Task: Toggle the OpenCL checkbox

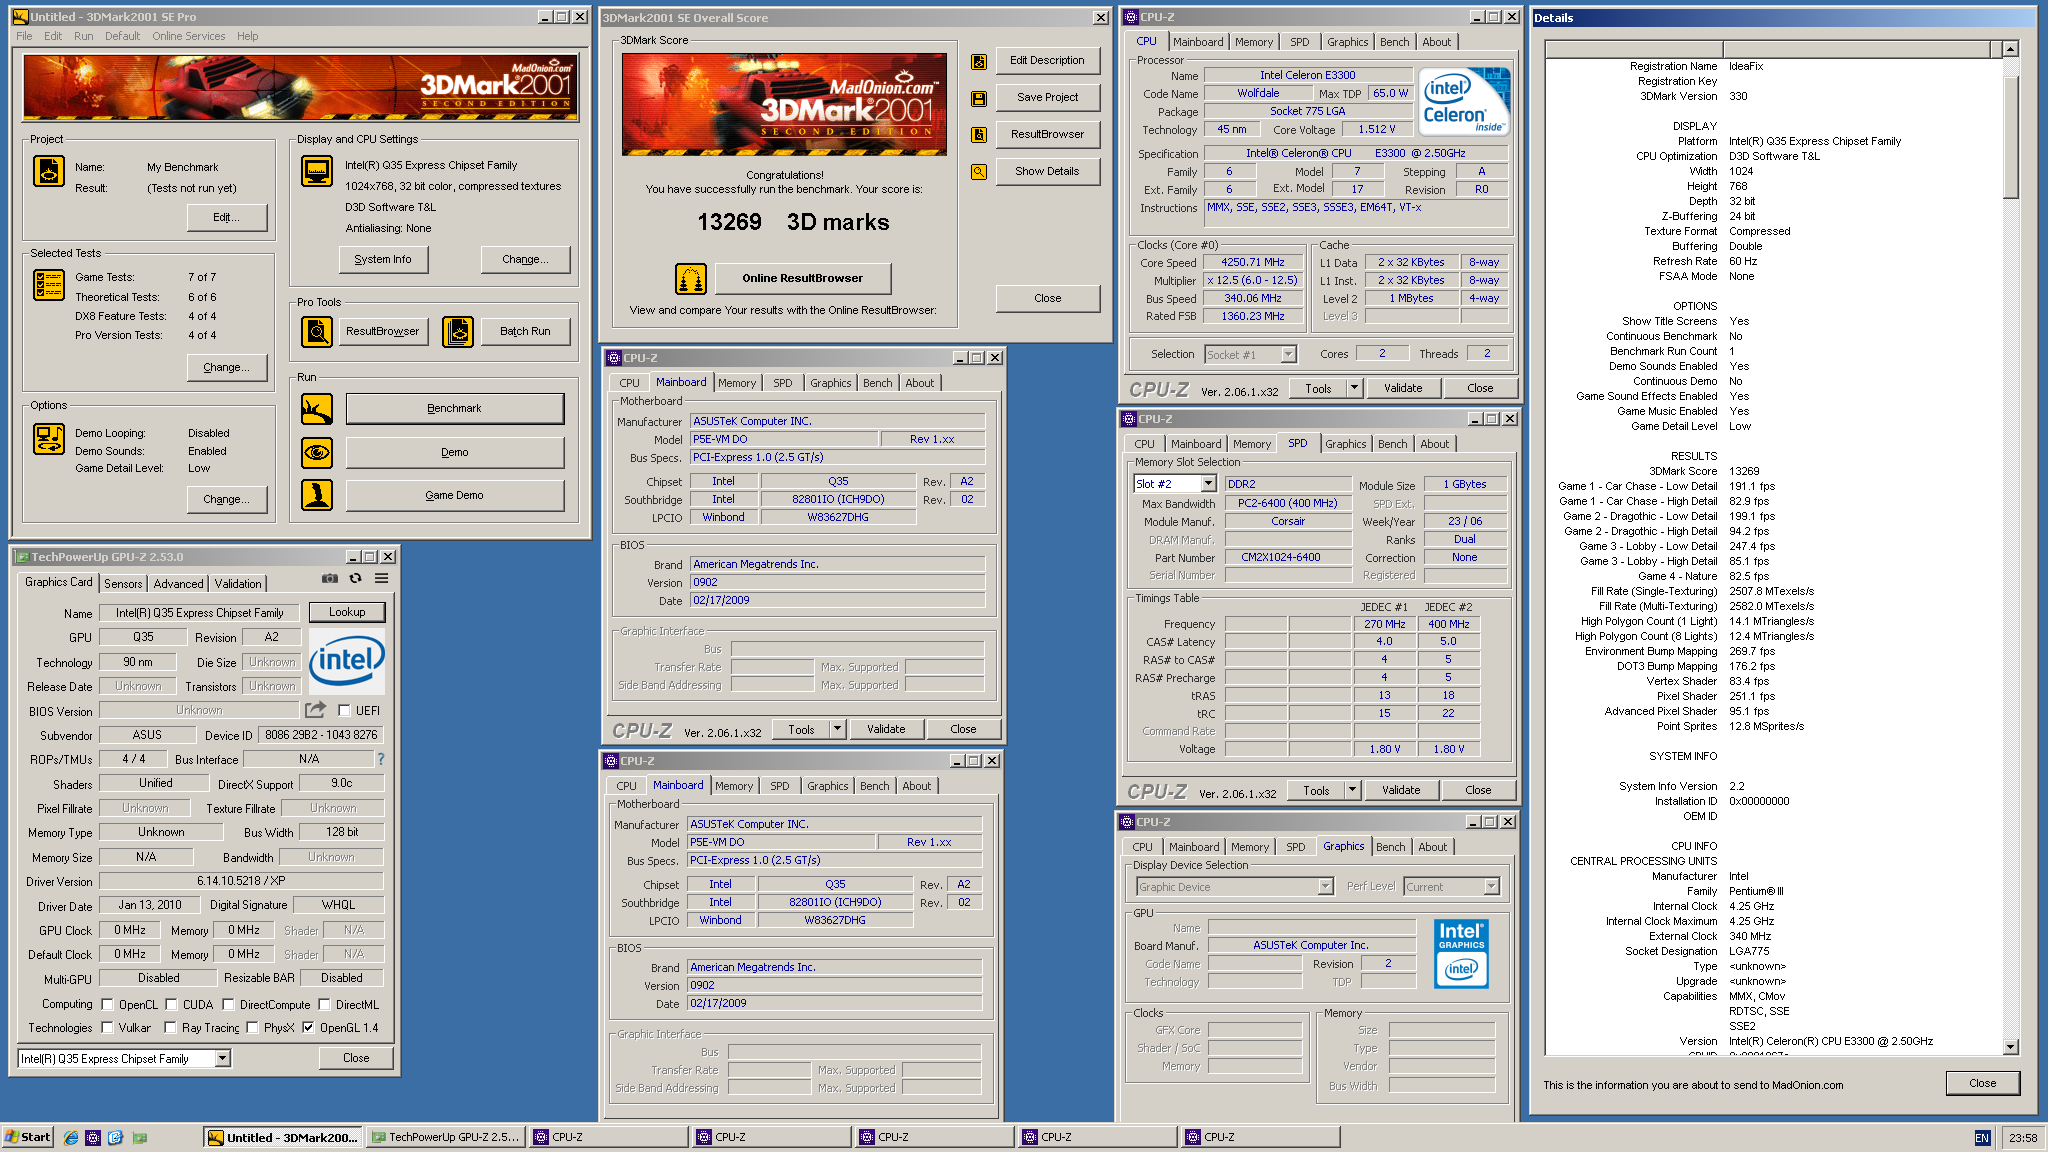Action: click(x=107, y=1004)
